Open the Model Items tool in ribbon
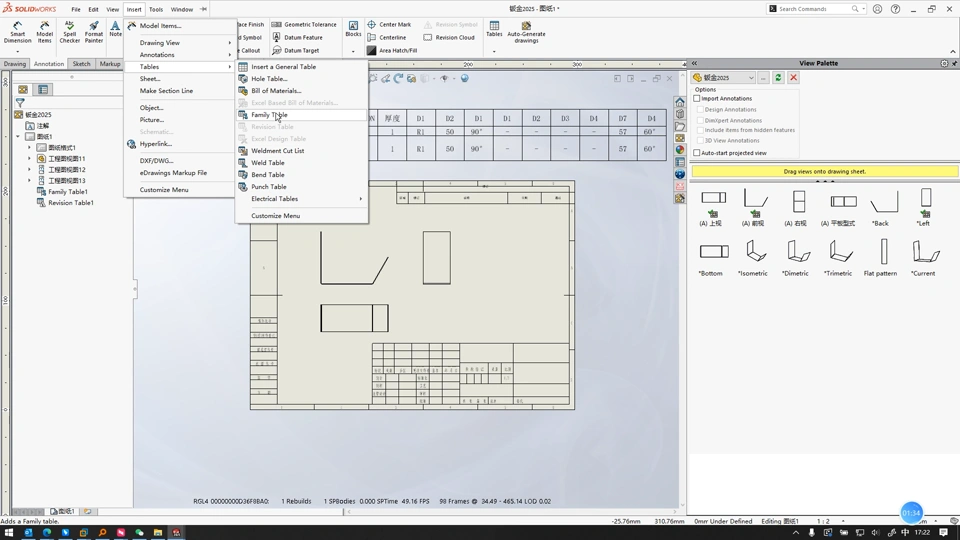The height and width of the screenshot is (540, 960). [x=44, y=32]
